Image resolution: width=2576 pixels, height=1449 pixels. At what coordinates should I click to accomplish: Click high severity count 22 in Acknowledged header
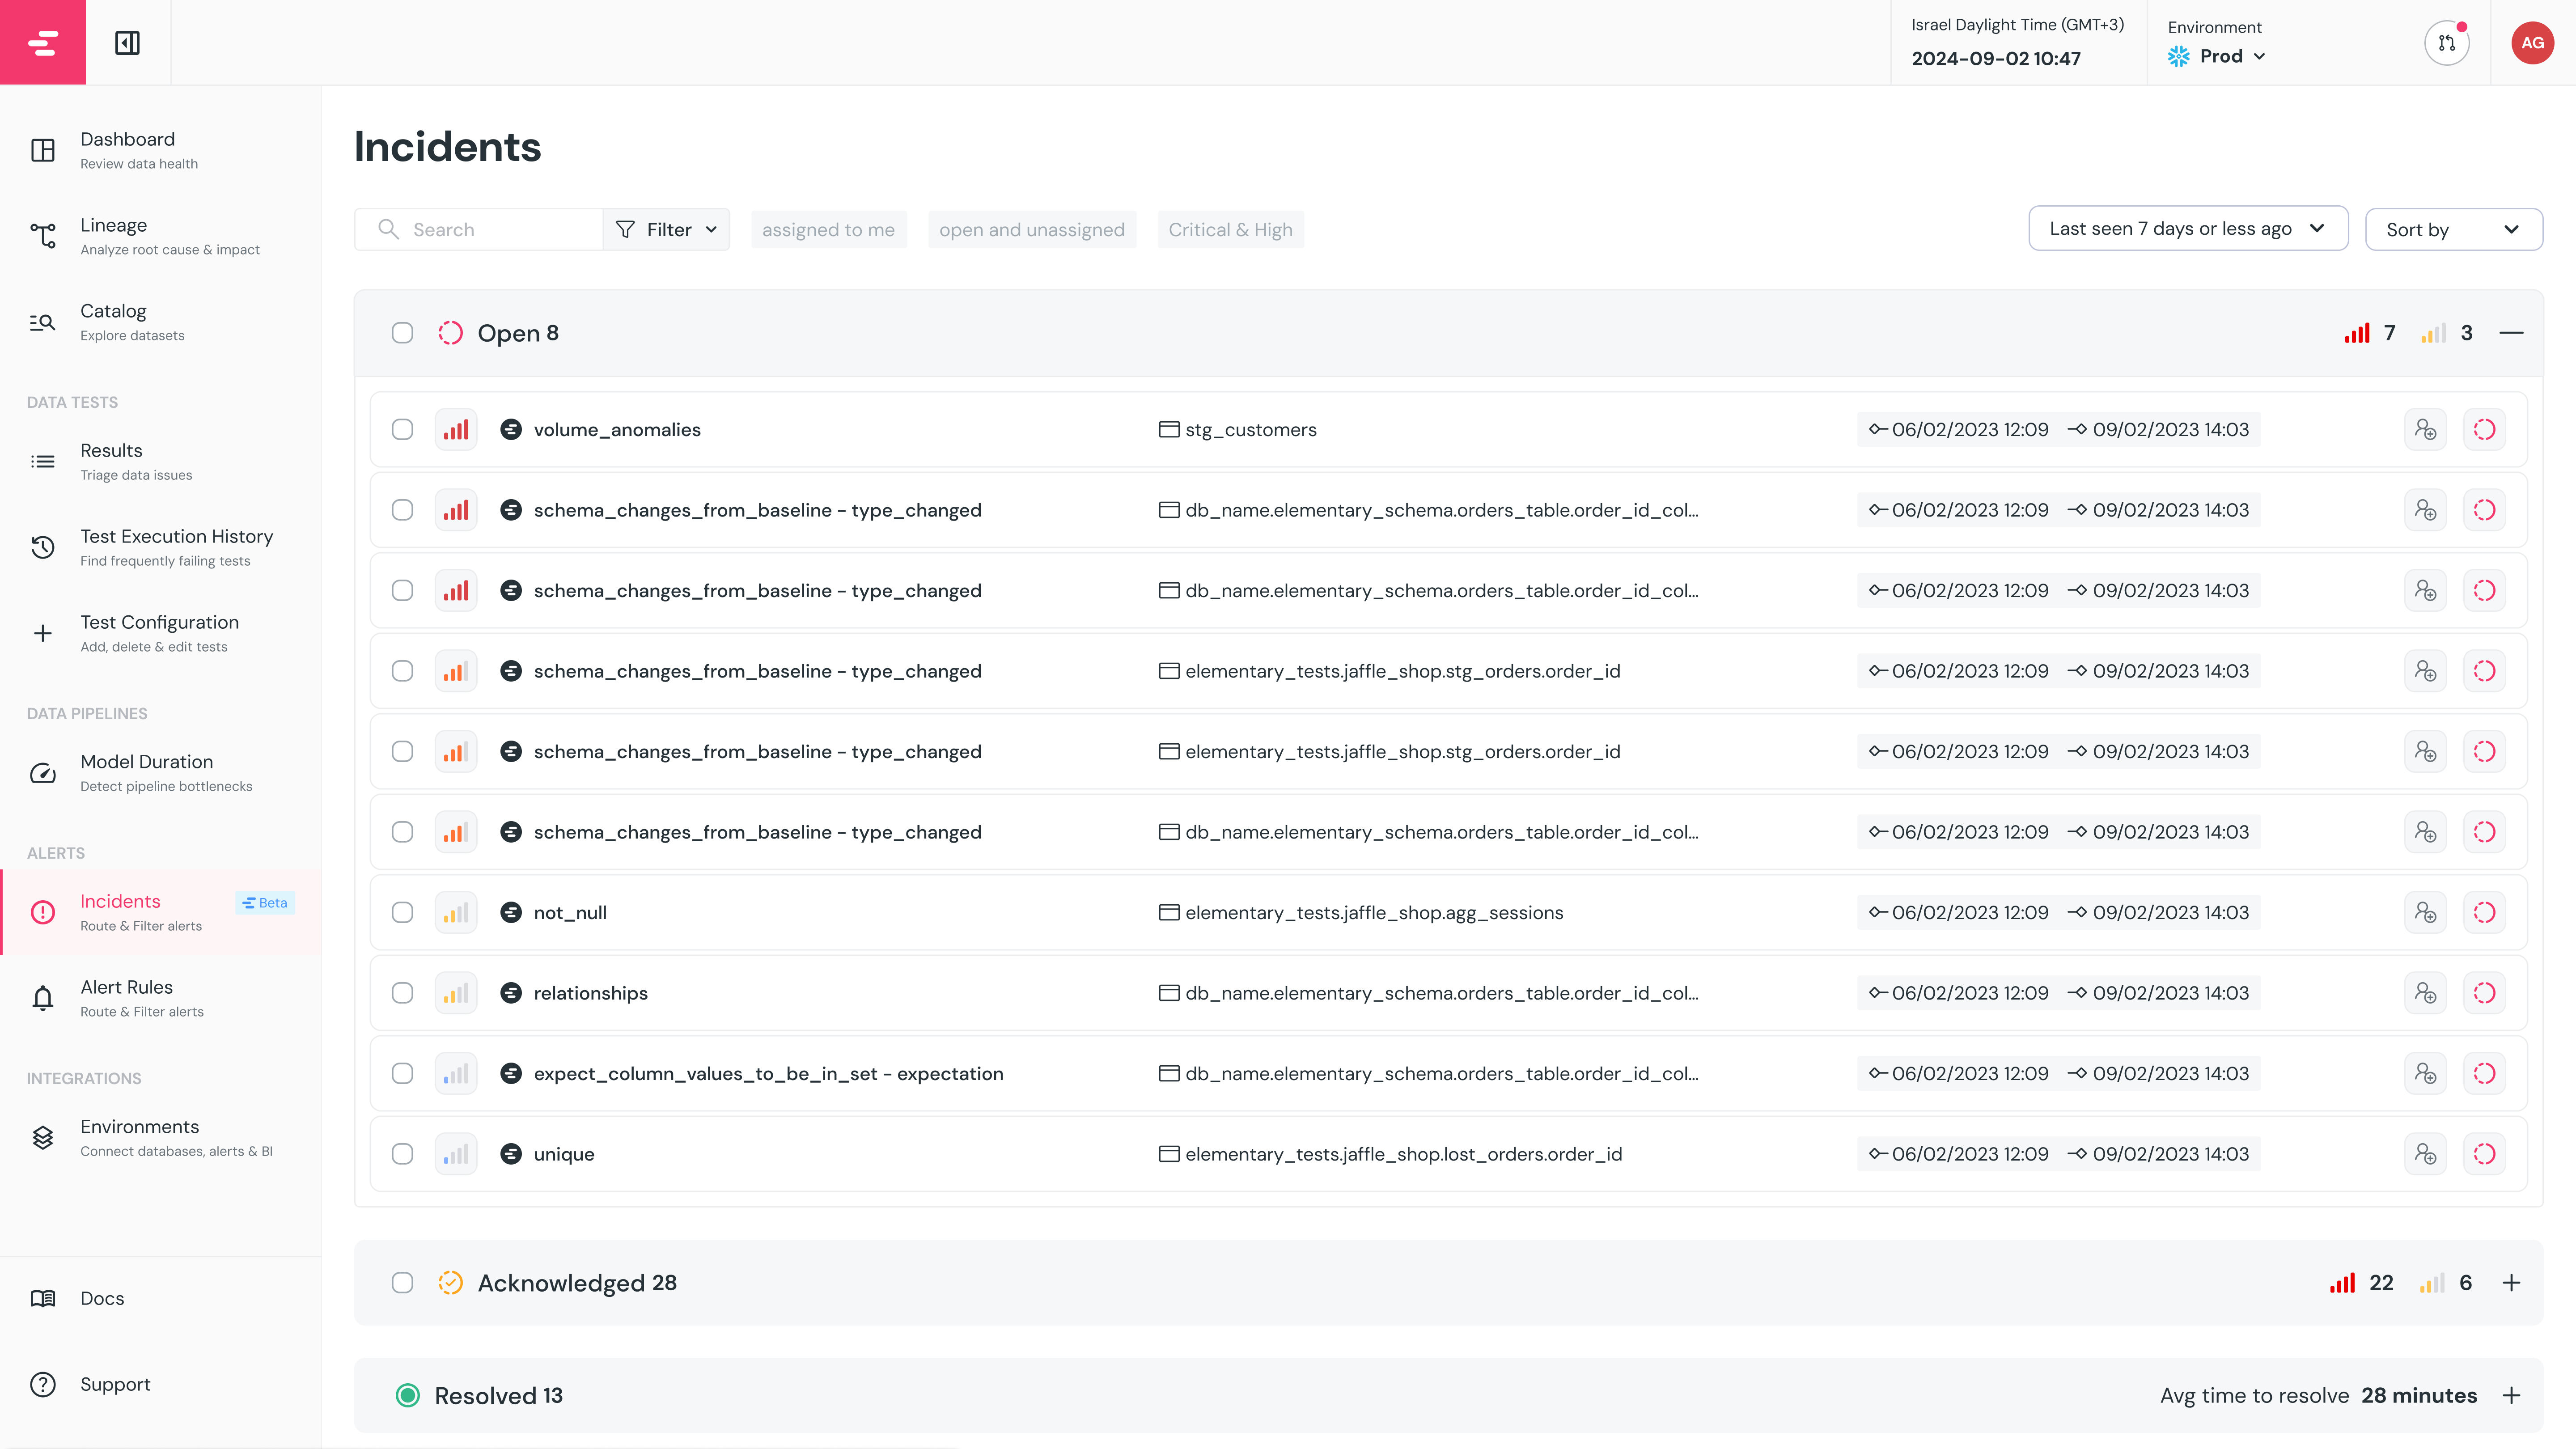(x=2362, y=1283)
